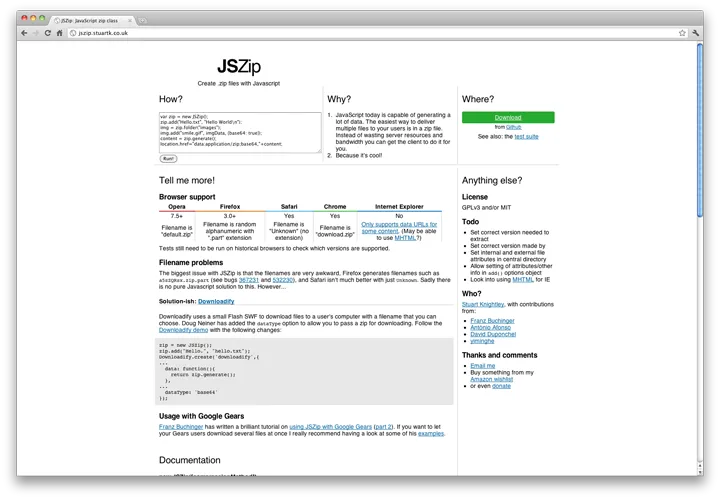This screenshot has width=720, height=499.
Task: Reload the page with the refresh icon
Action: (48, 33)
